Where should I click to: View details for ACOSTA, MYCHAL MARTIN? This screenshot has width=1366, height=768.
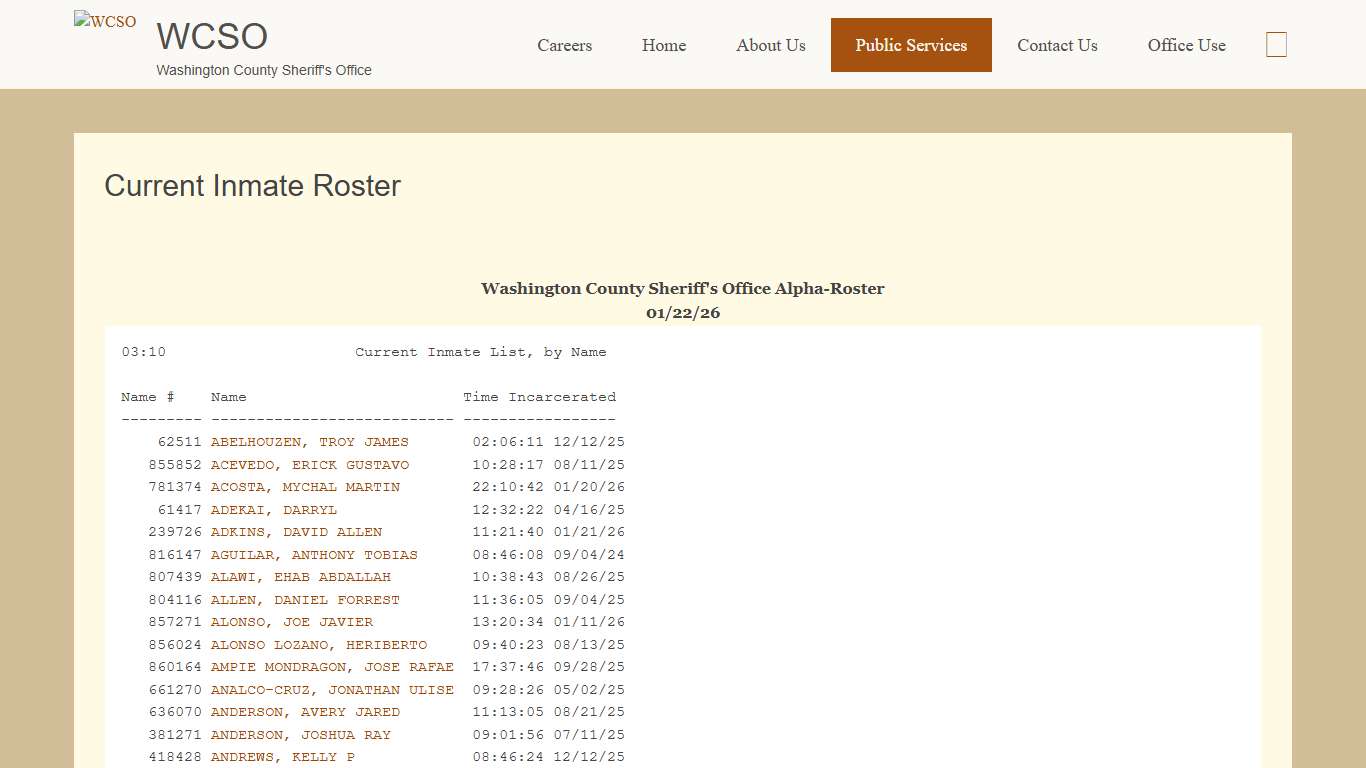coord(305,487)
